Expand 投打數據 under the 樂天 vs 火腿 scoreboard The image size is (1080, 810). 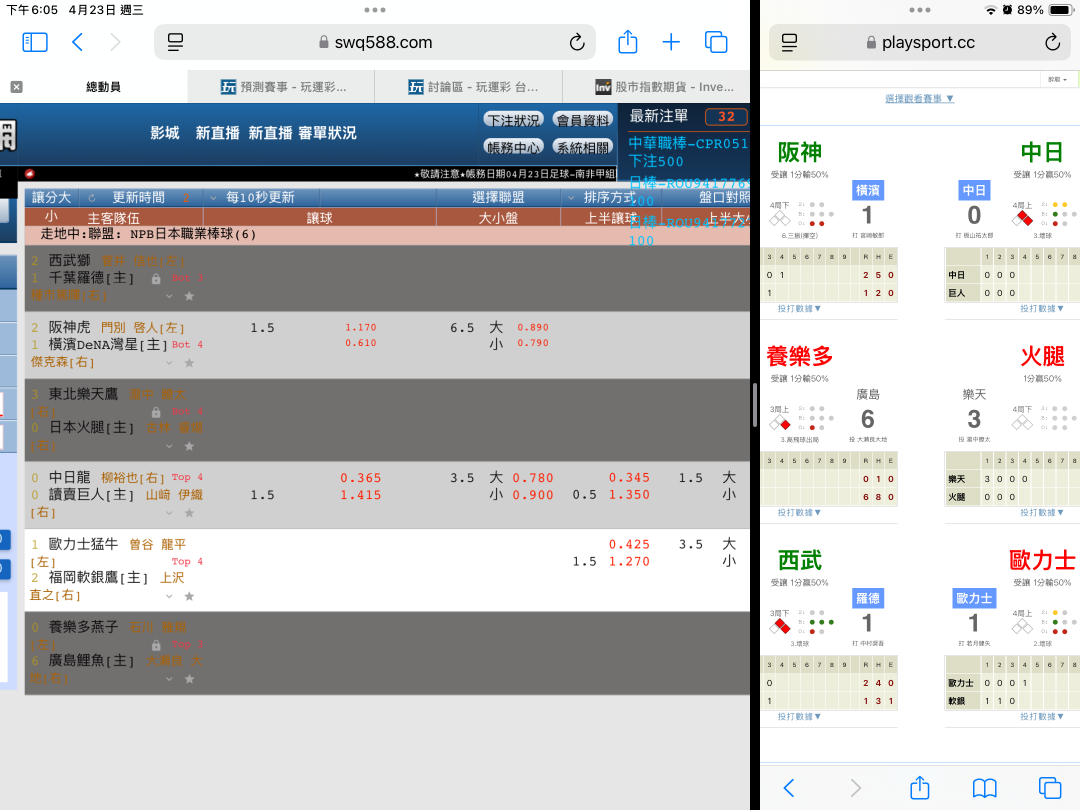(1041, 512)
